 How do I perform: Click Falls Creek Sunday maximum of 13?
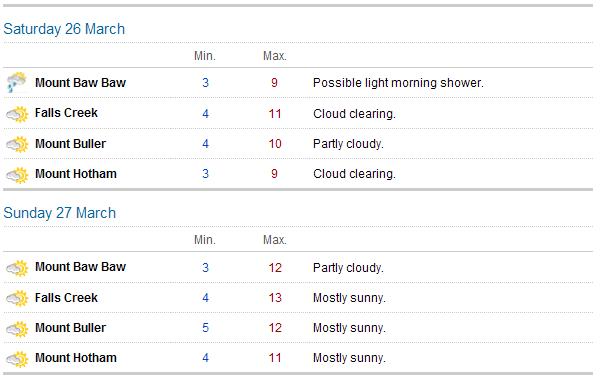click(275, 298)
